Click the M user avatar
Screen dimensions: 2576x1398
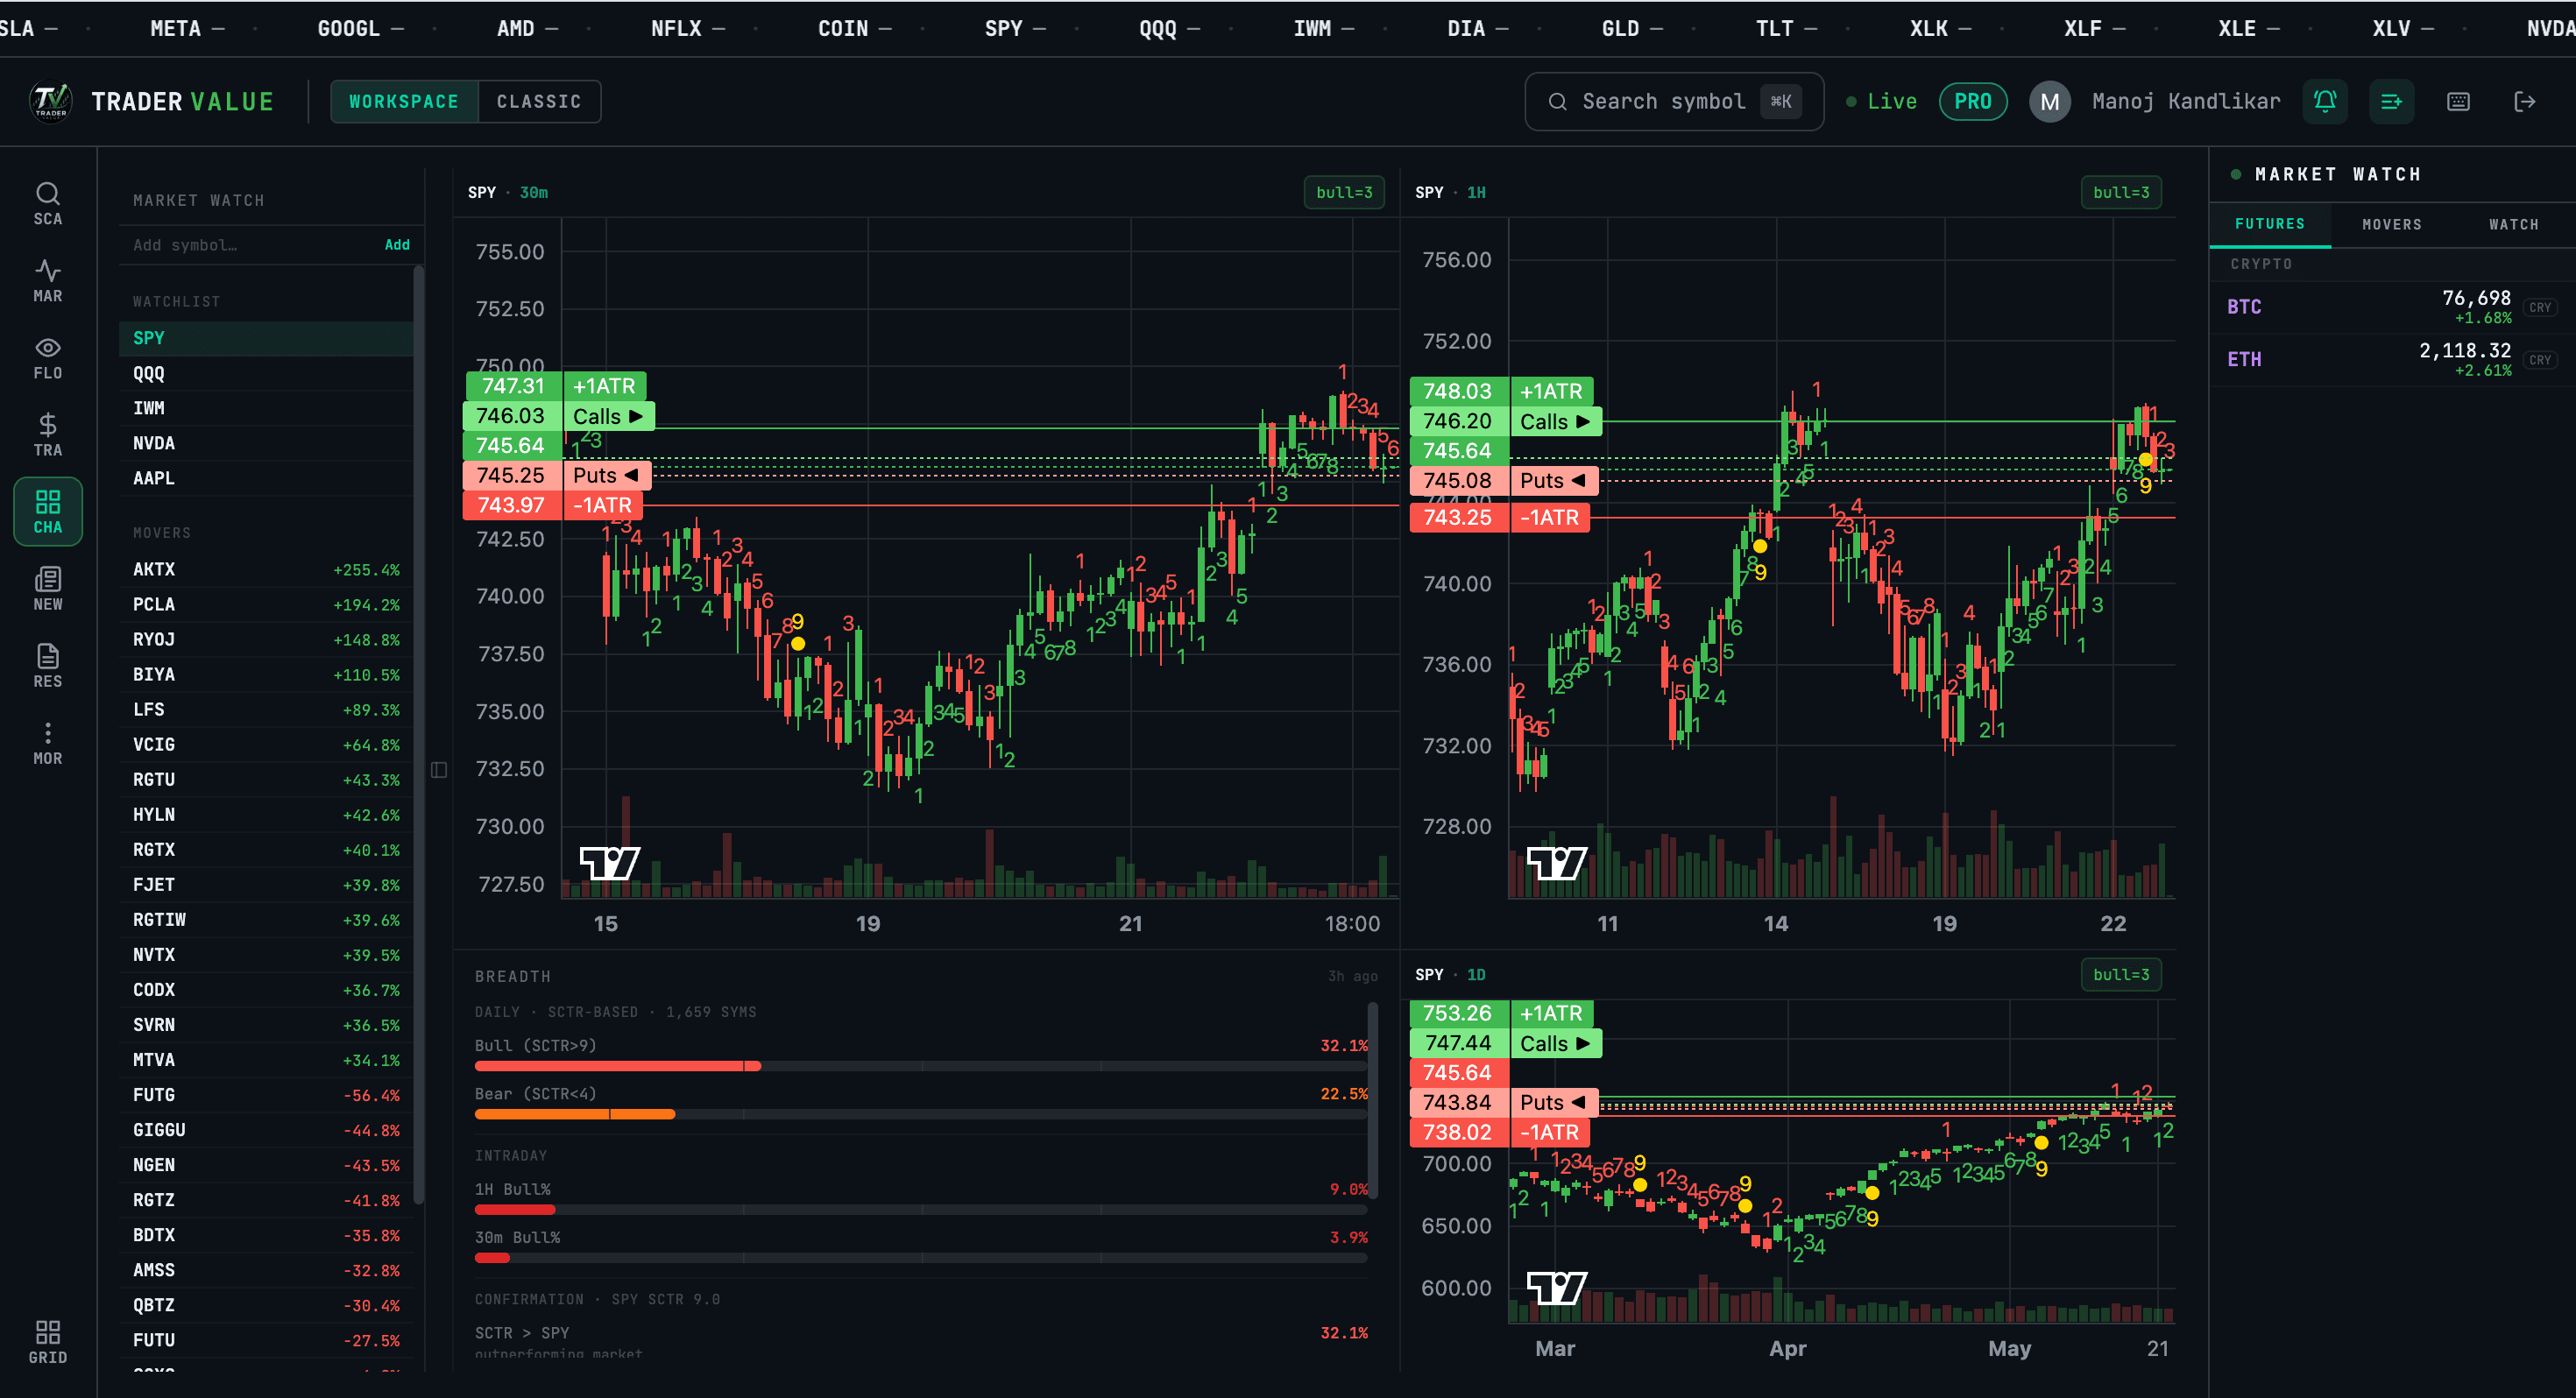tap(2049, 101)
